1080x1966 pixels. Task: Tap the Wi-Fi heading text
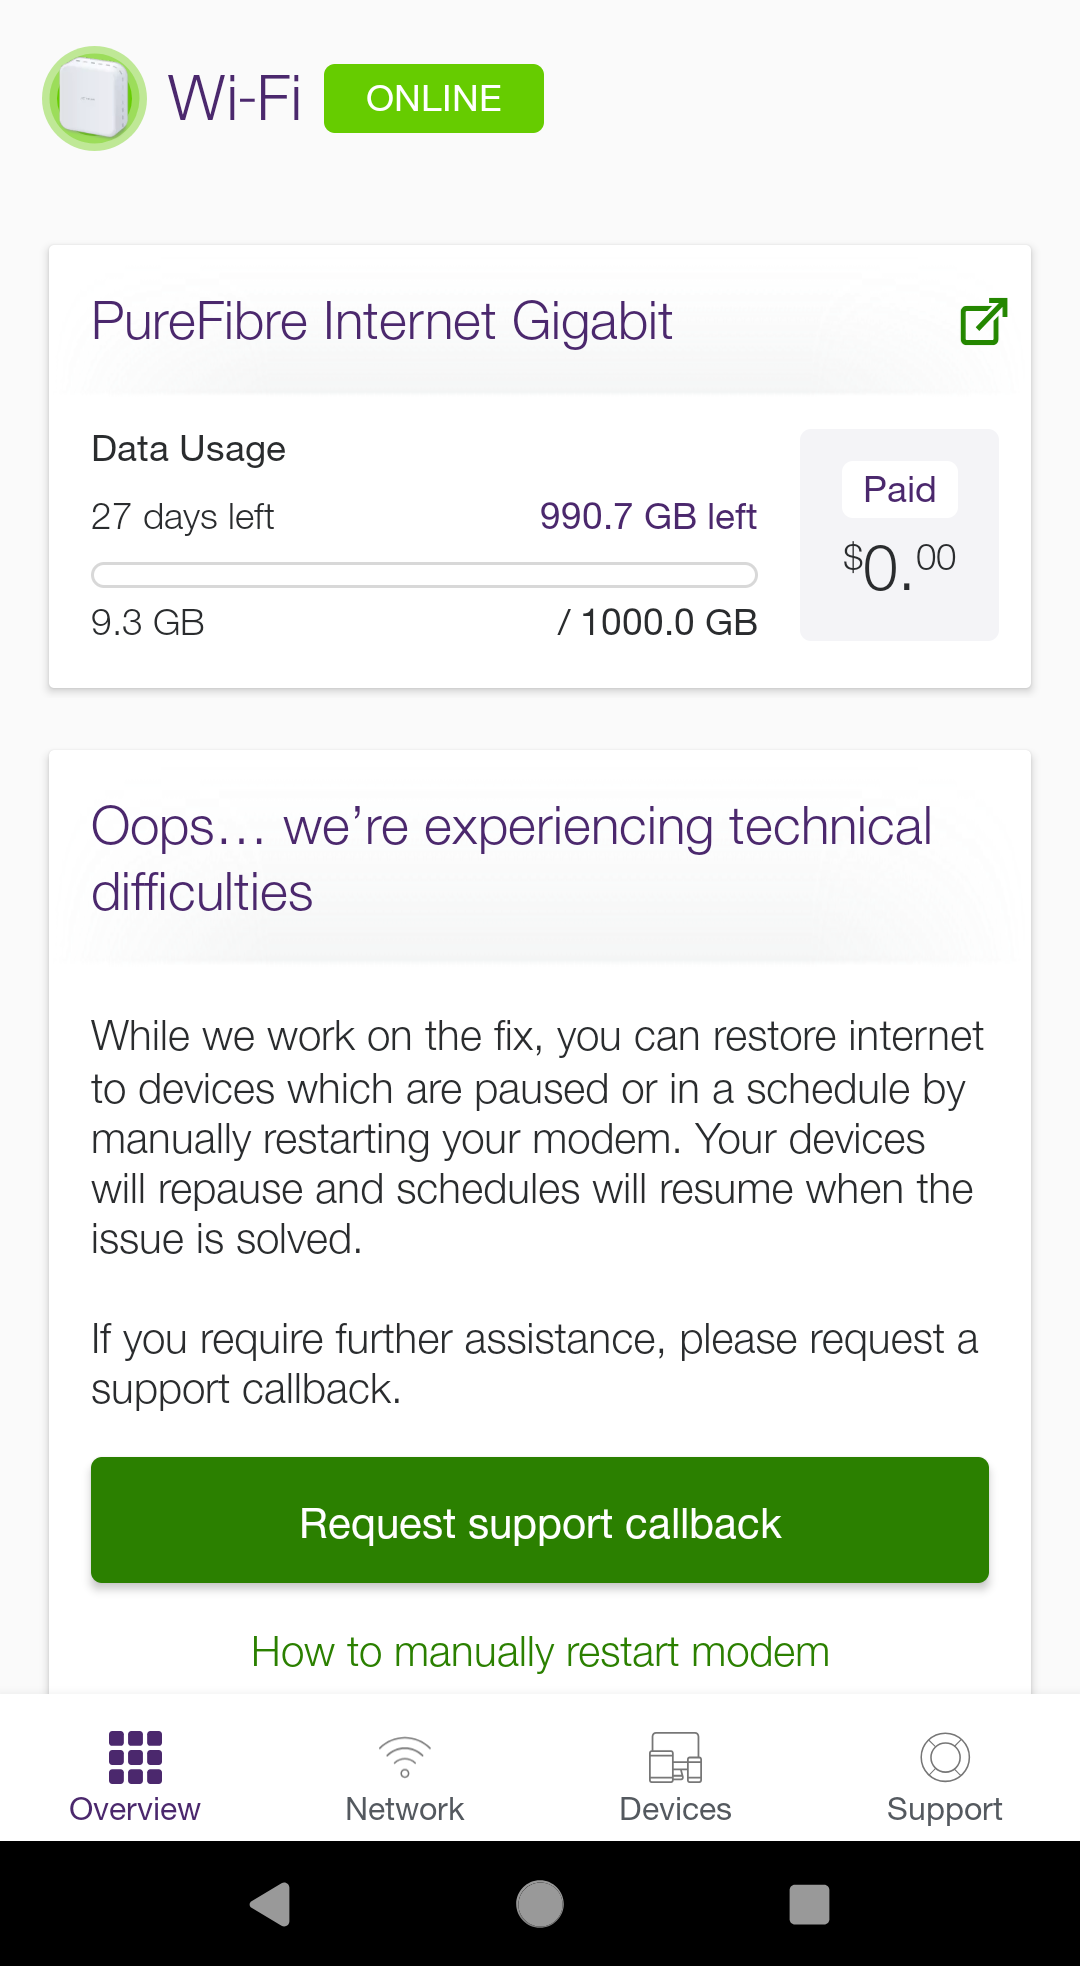(235, 99)
